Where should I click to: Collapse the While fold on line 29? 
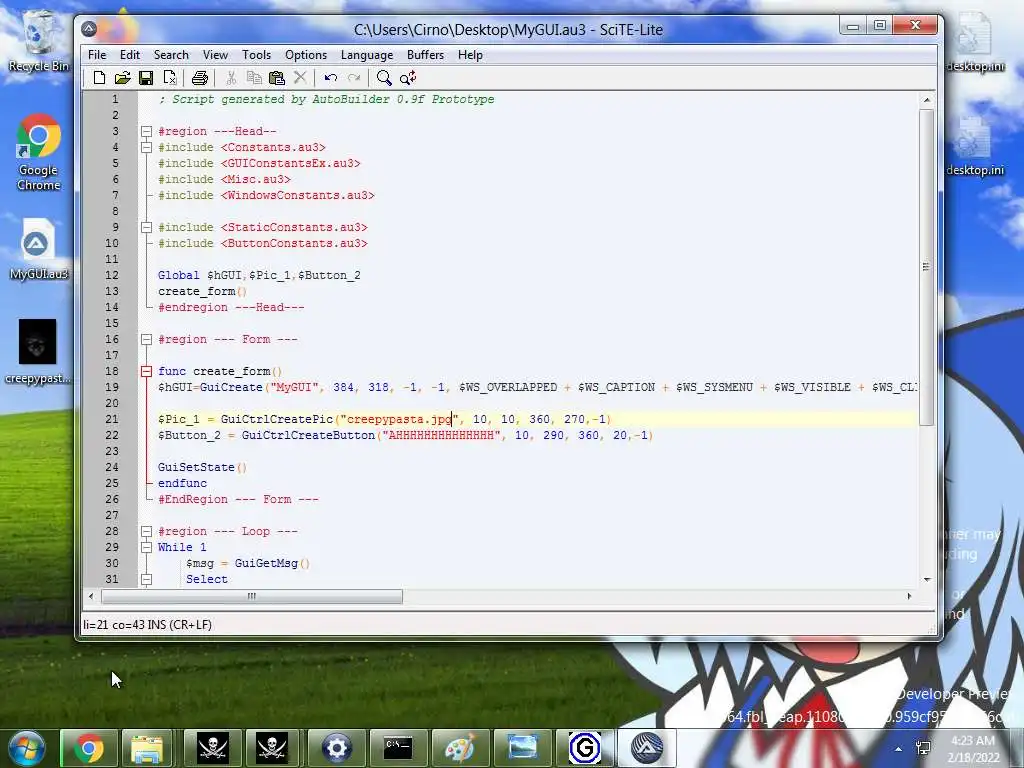tap(146, 547)
